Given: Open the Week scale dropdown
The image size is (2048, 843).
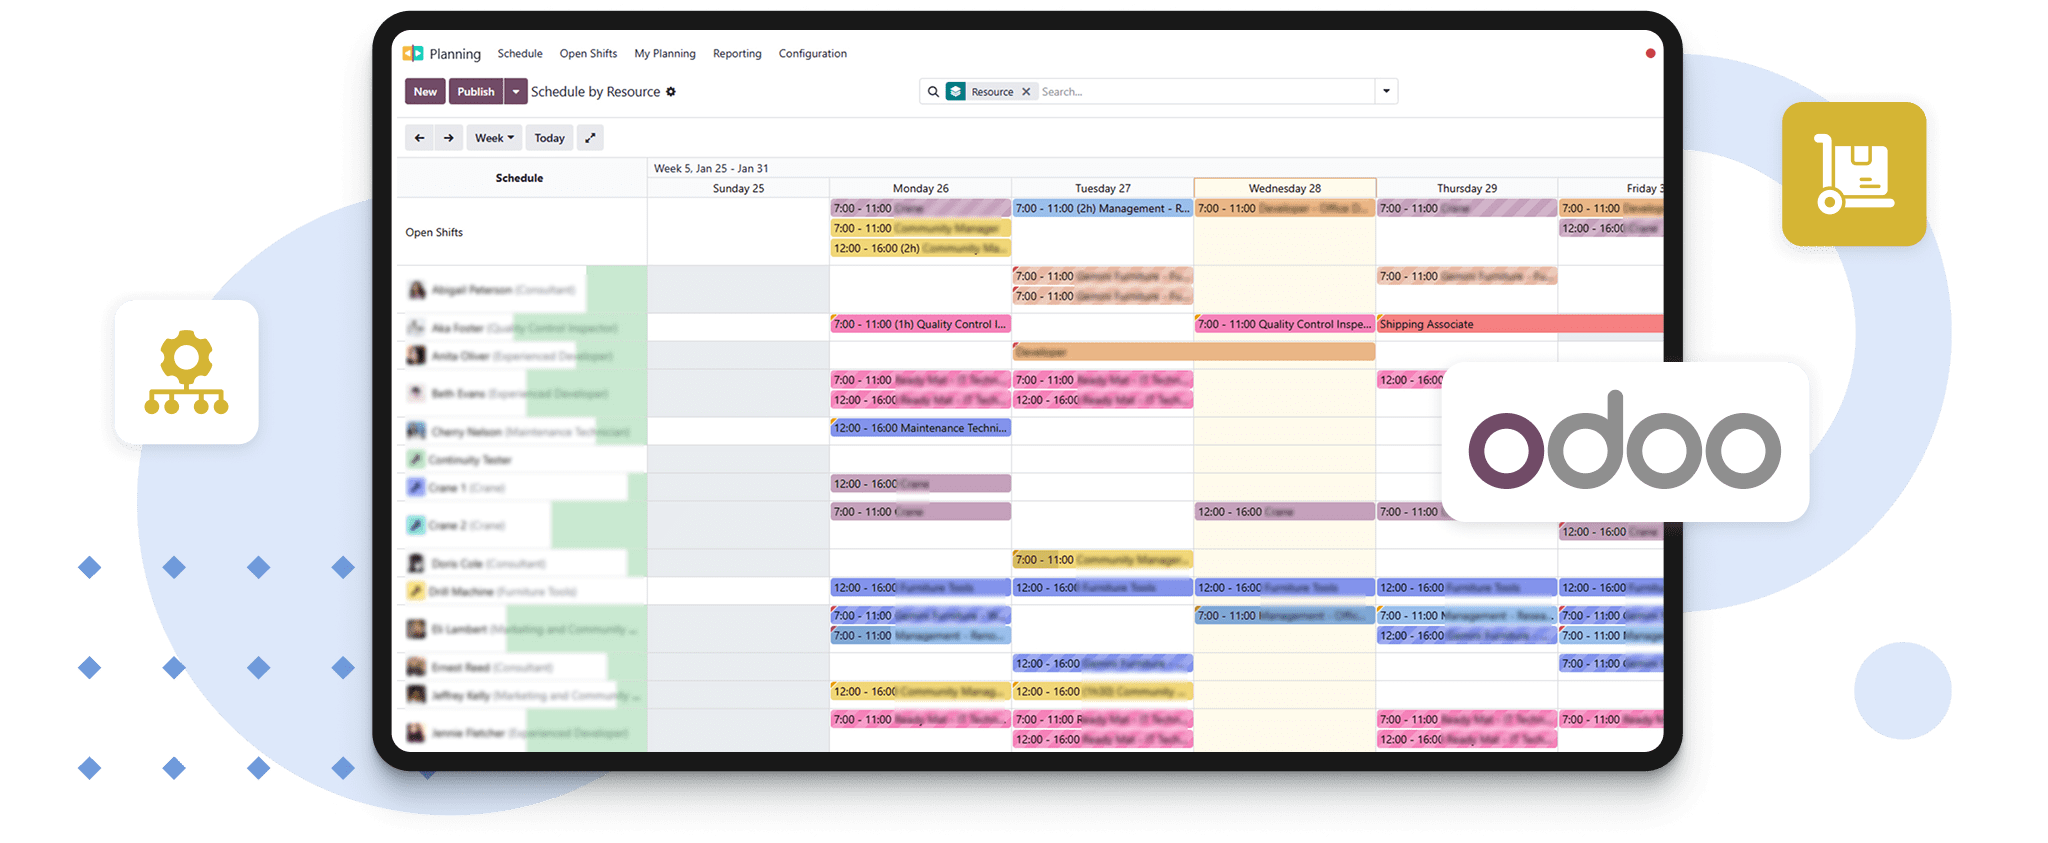Looking at the screenshot, I should (494, 138).
